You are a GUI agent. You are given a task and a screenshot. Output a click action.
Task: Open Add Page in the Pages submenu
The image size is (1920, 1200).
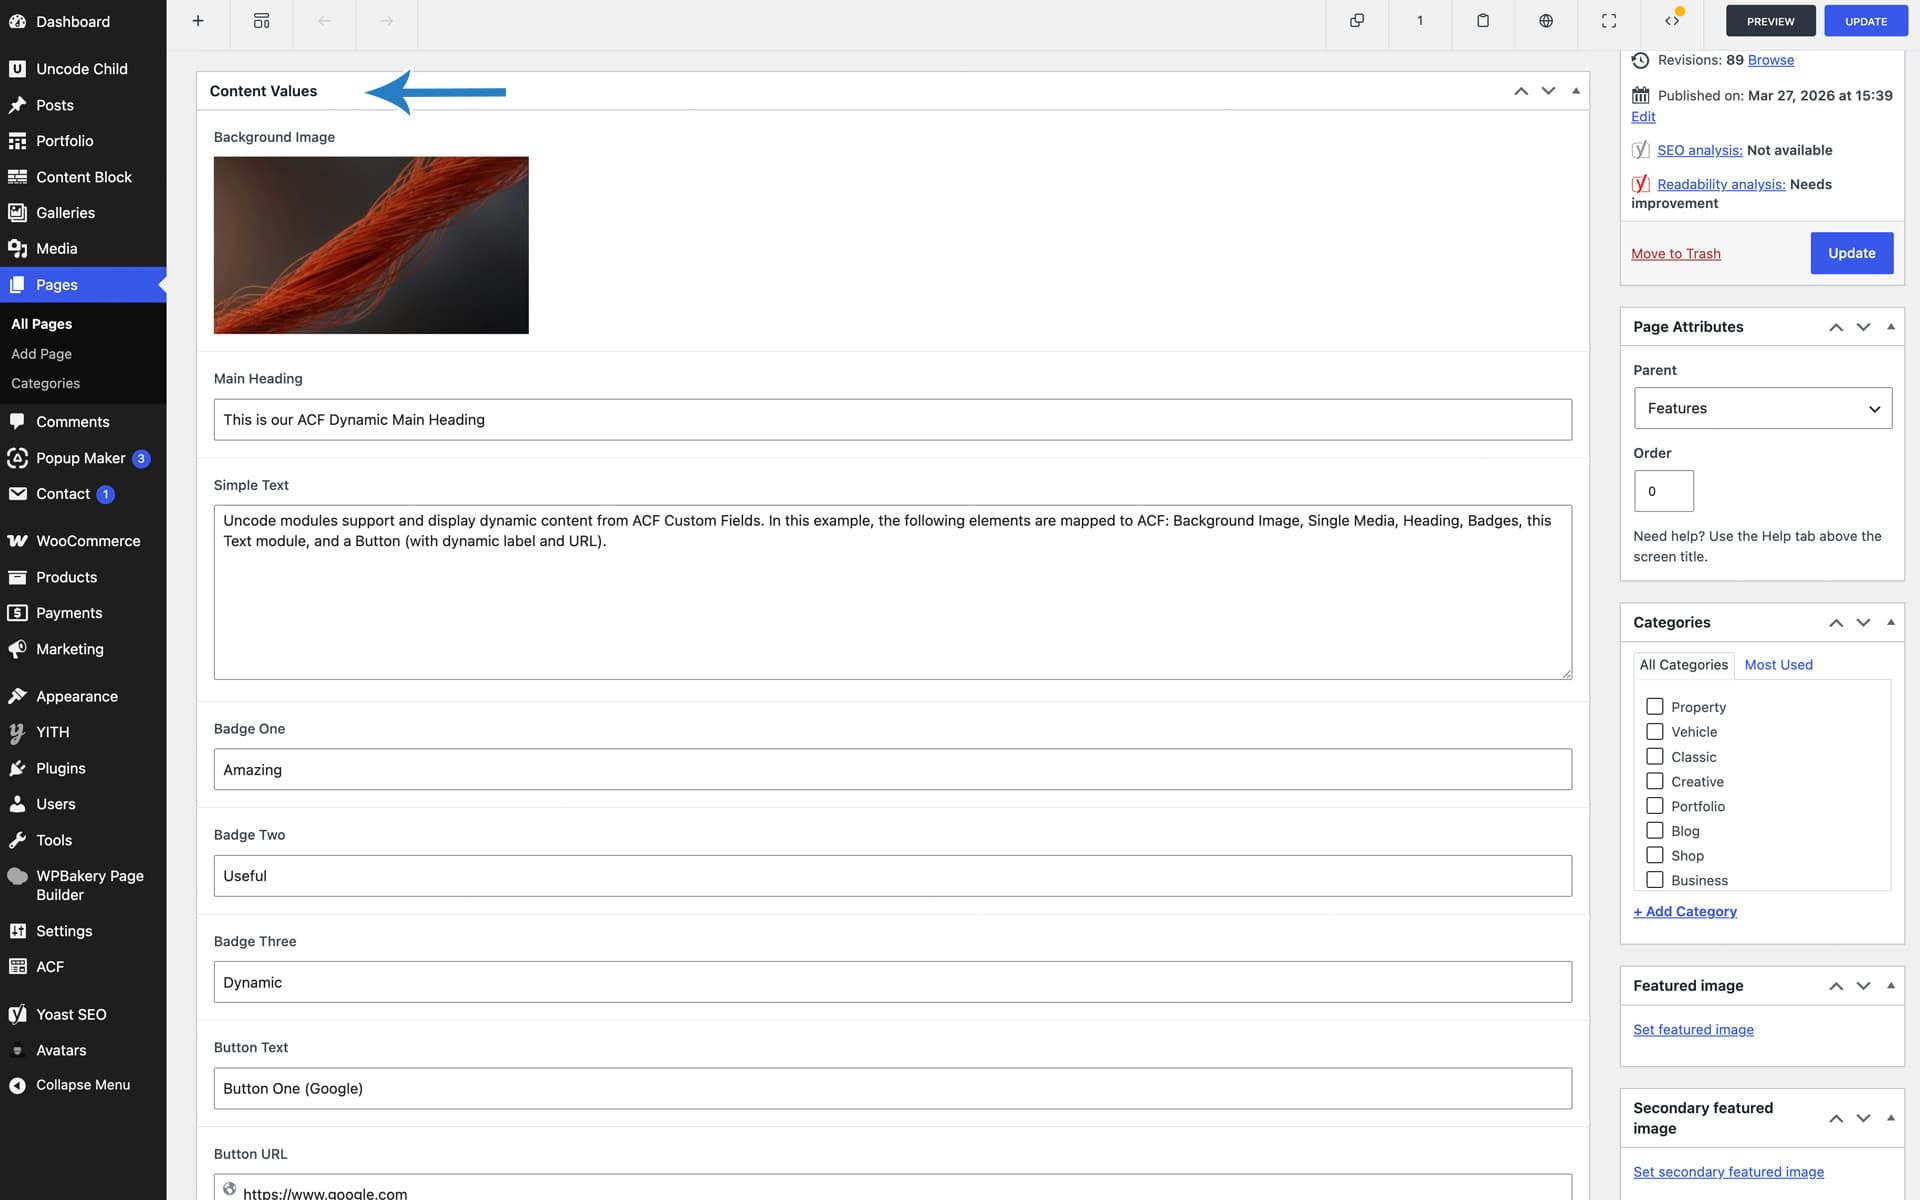tap(42, 354)
